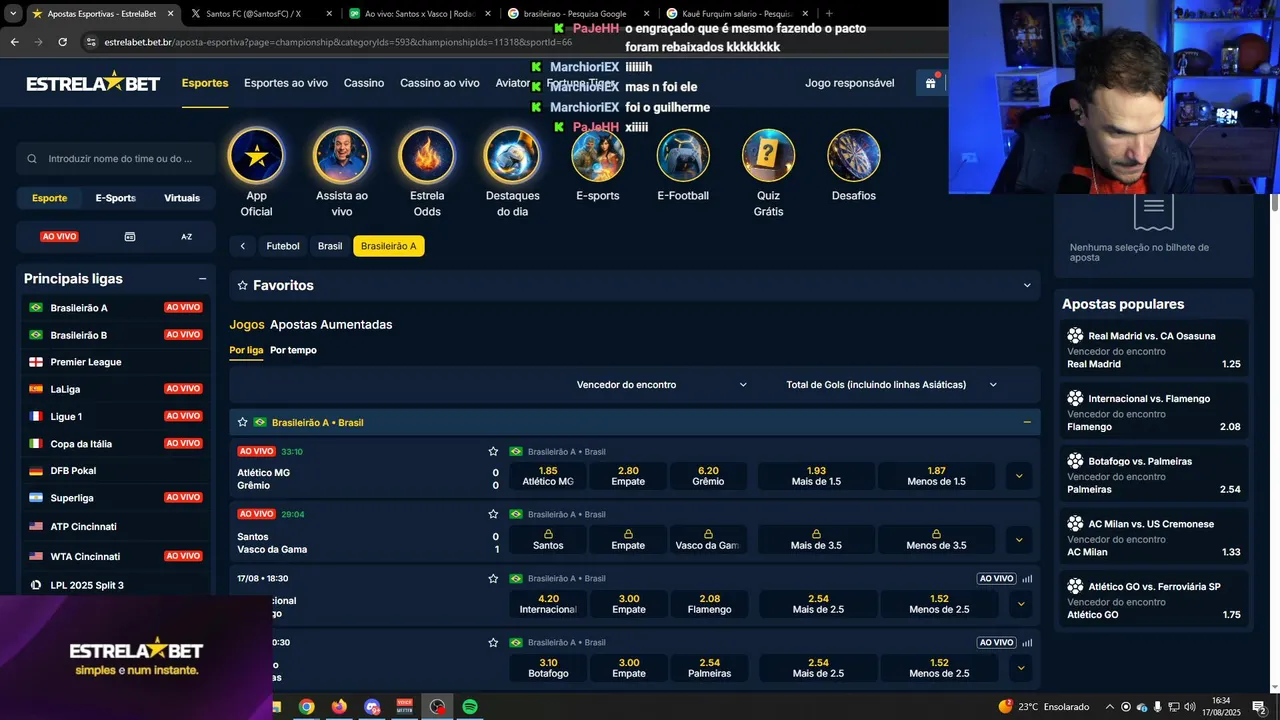
Task: Open the Cassino ao vivo menu
Action: pos(440,83)
